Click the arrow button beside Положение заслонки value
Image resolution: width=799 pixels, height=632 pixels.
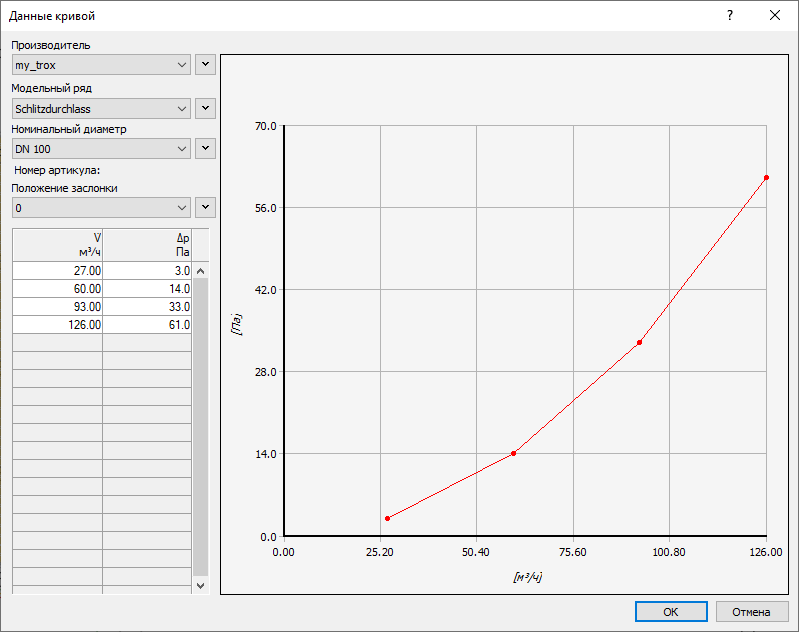205,207
